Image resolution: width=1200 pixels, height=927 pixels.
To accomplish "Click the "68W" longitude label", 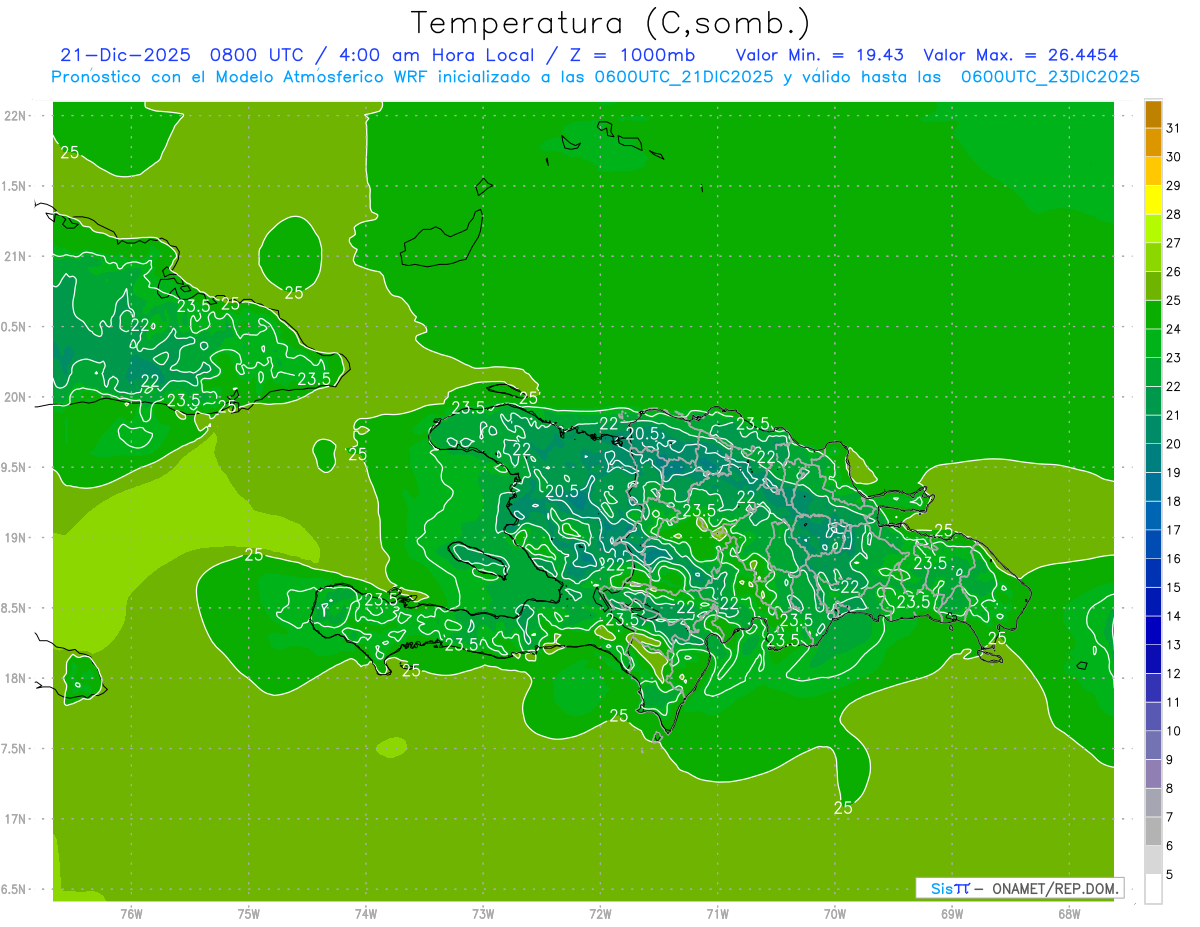I will [1069, 913].
